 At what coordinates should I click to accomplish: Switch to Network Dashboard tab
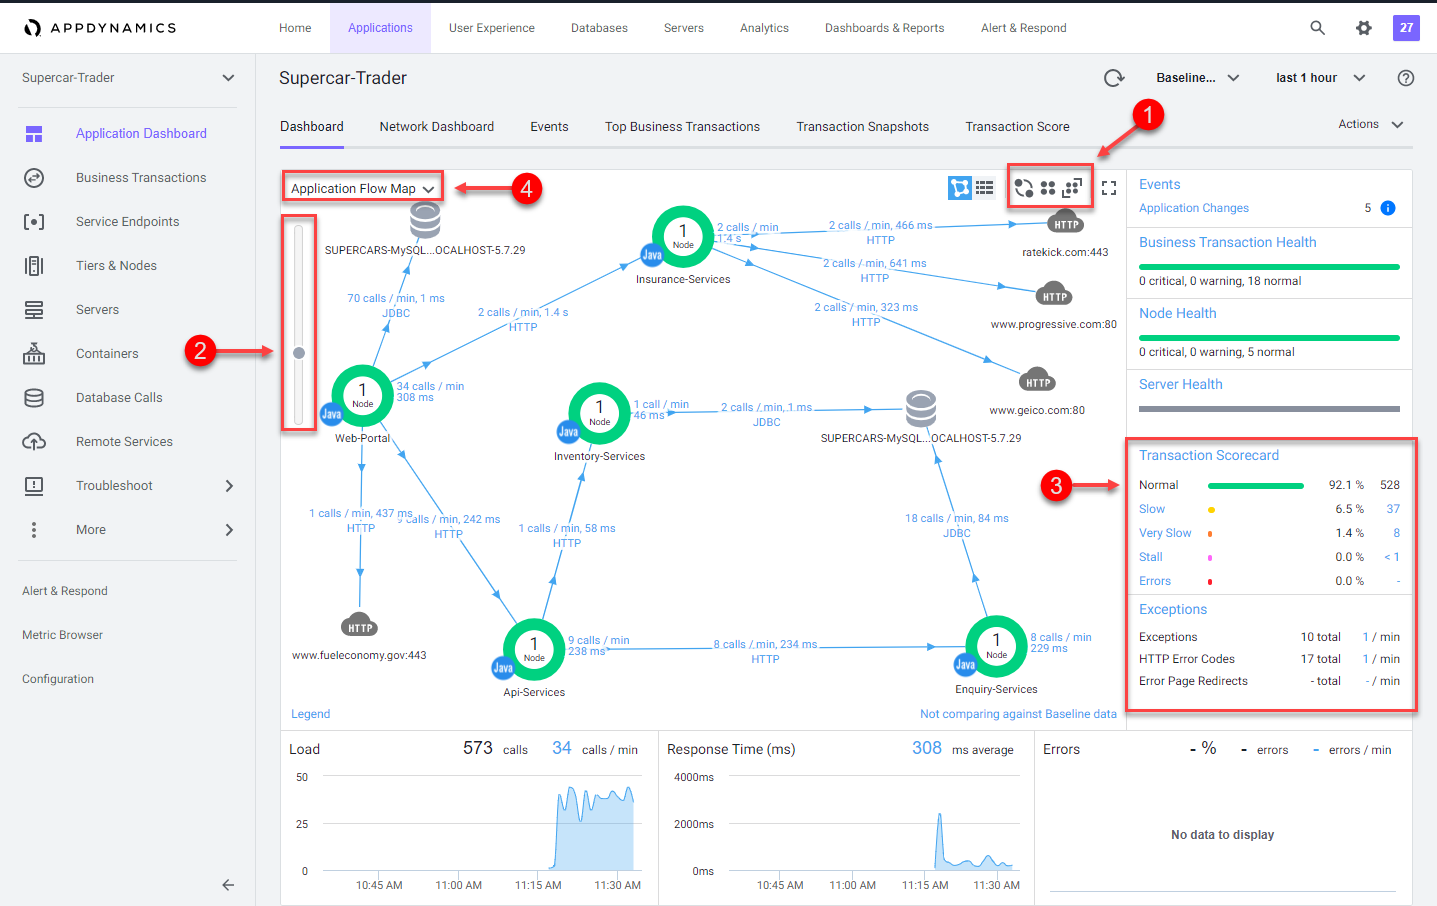click(x=437, y=126)
